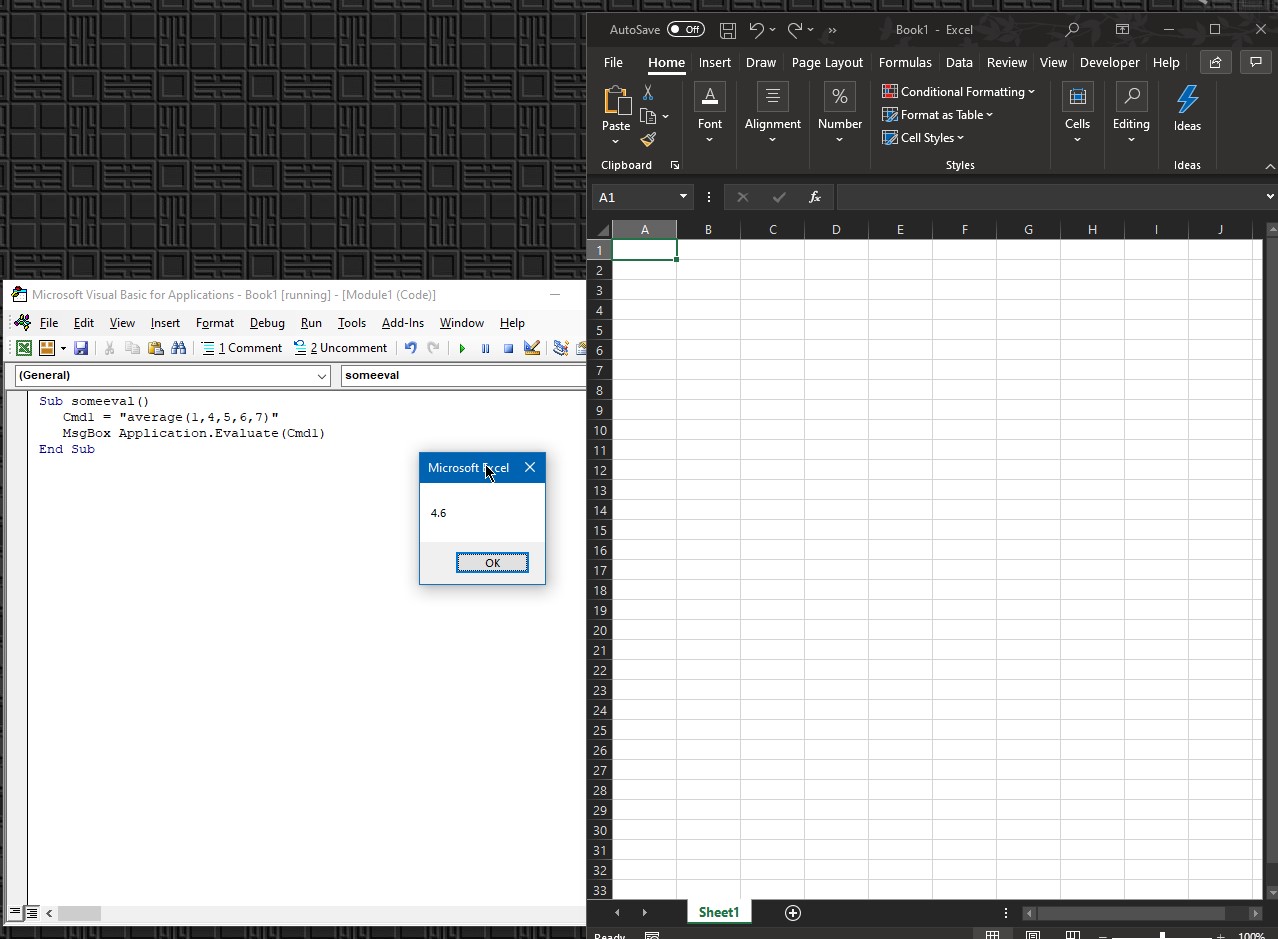Switch to Full Module View in code window
This screenshot has width=1278, height=939.
pos(32,913)
